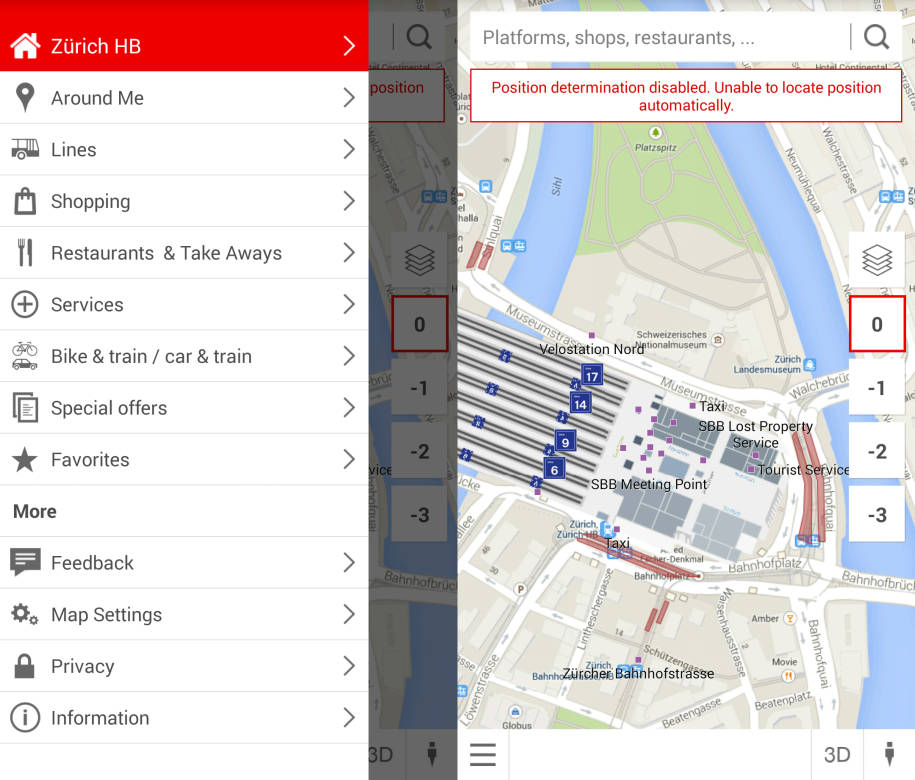915x780 pixels.
Task: Tap the Information circled i icon
Action: tap(25, 717)
